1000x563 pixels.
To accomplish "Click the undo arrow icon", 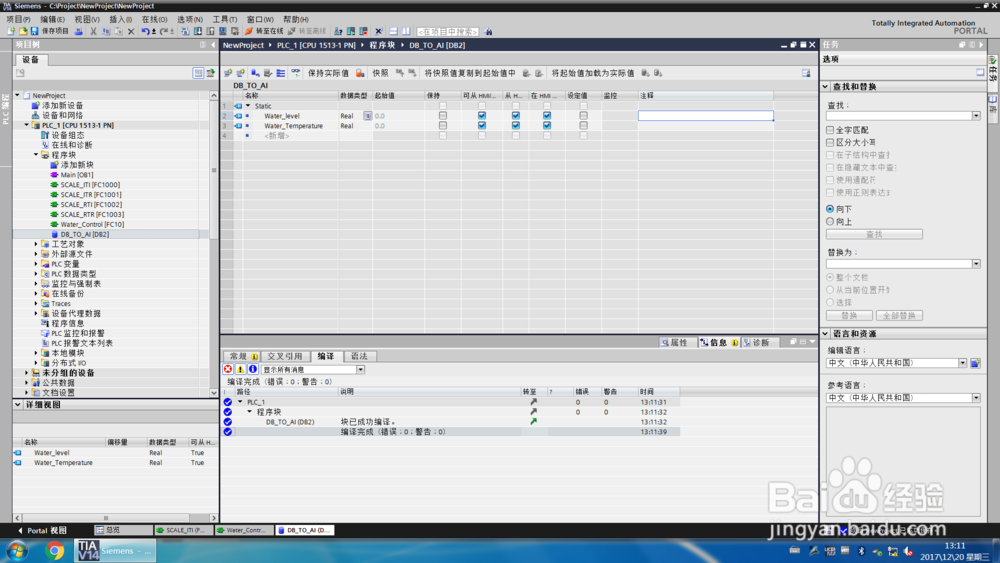I will pos(145,31).
